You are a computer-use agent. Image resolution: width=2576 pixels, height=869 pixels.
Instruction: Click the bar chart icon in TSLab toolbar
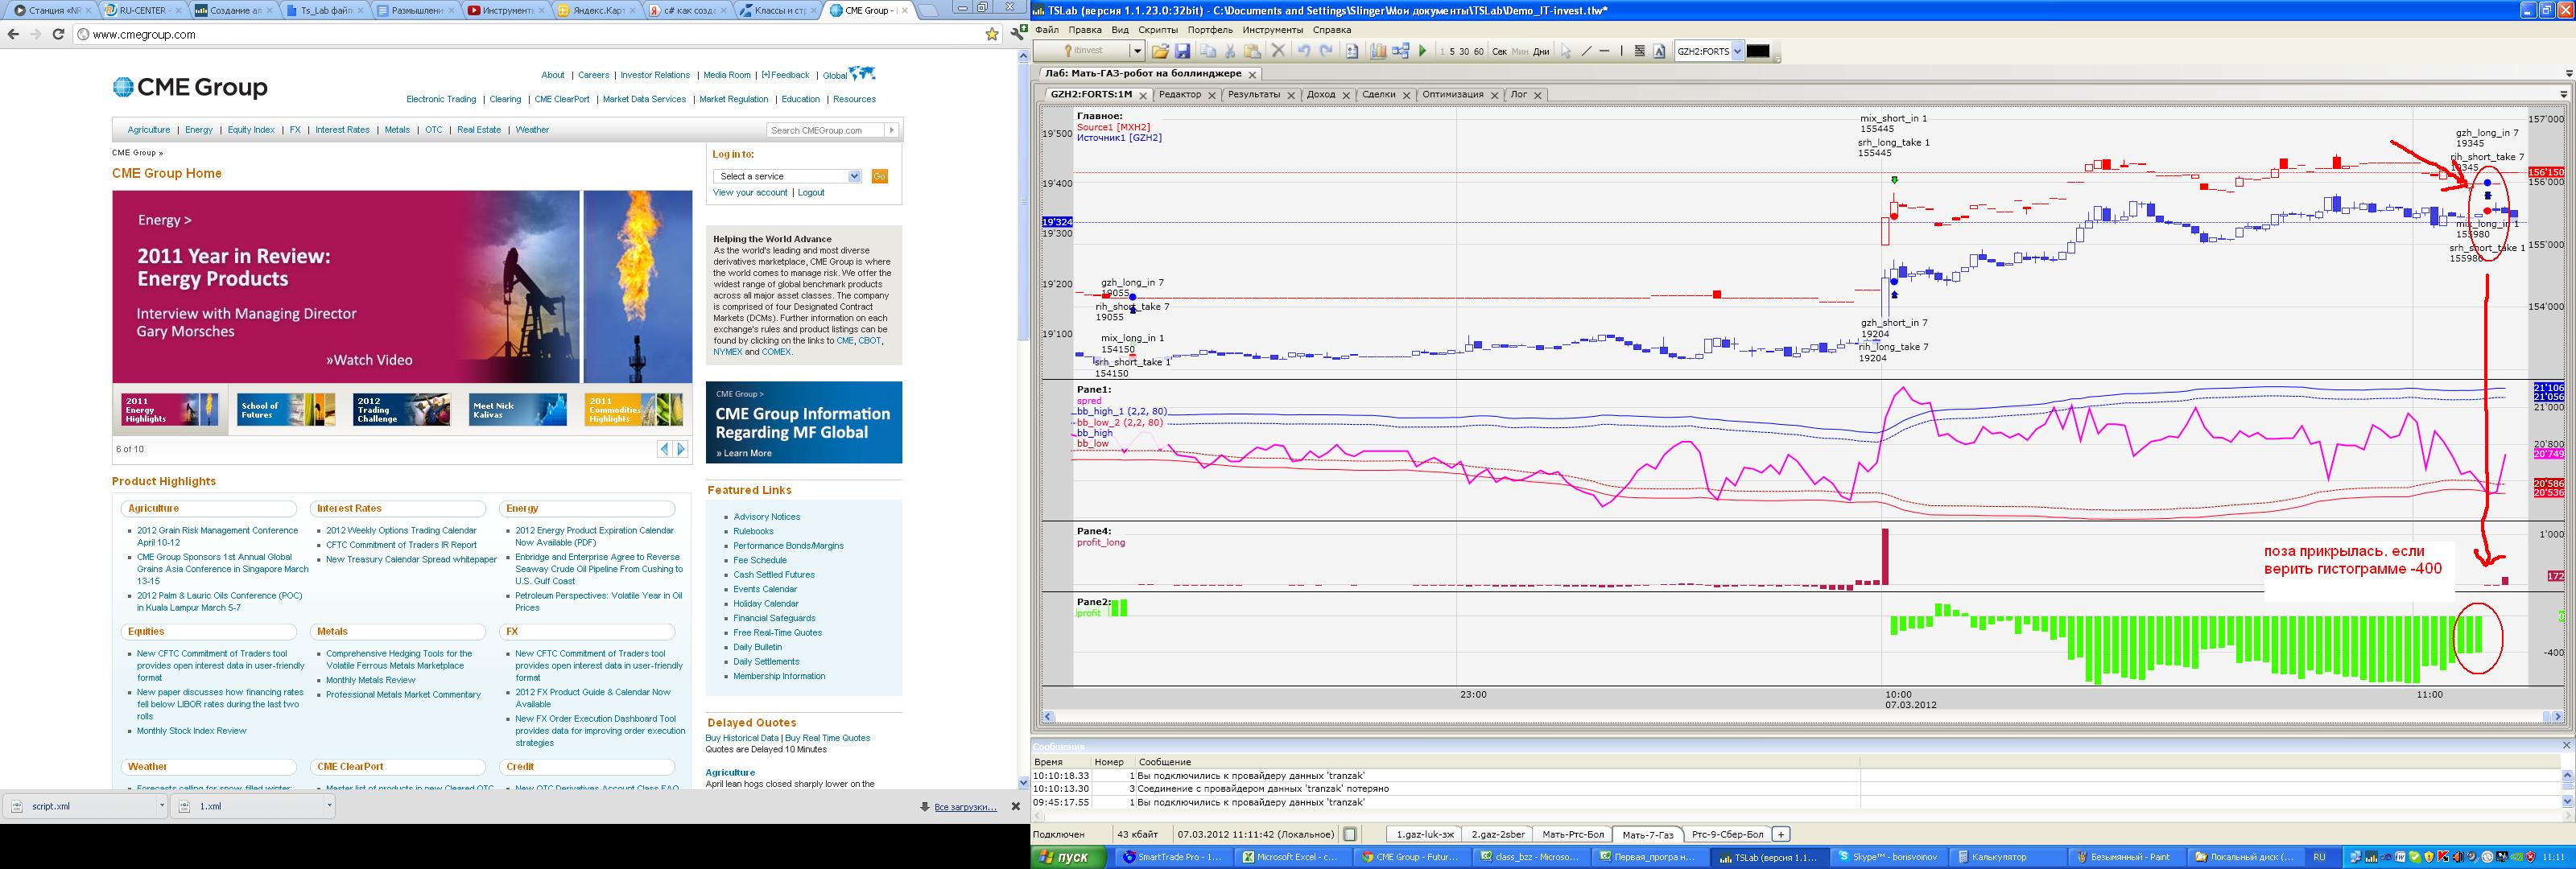click(x=1379, y=51)
